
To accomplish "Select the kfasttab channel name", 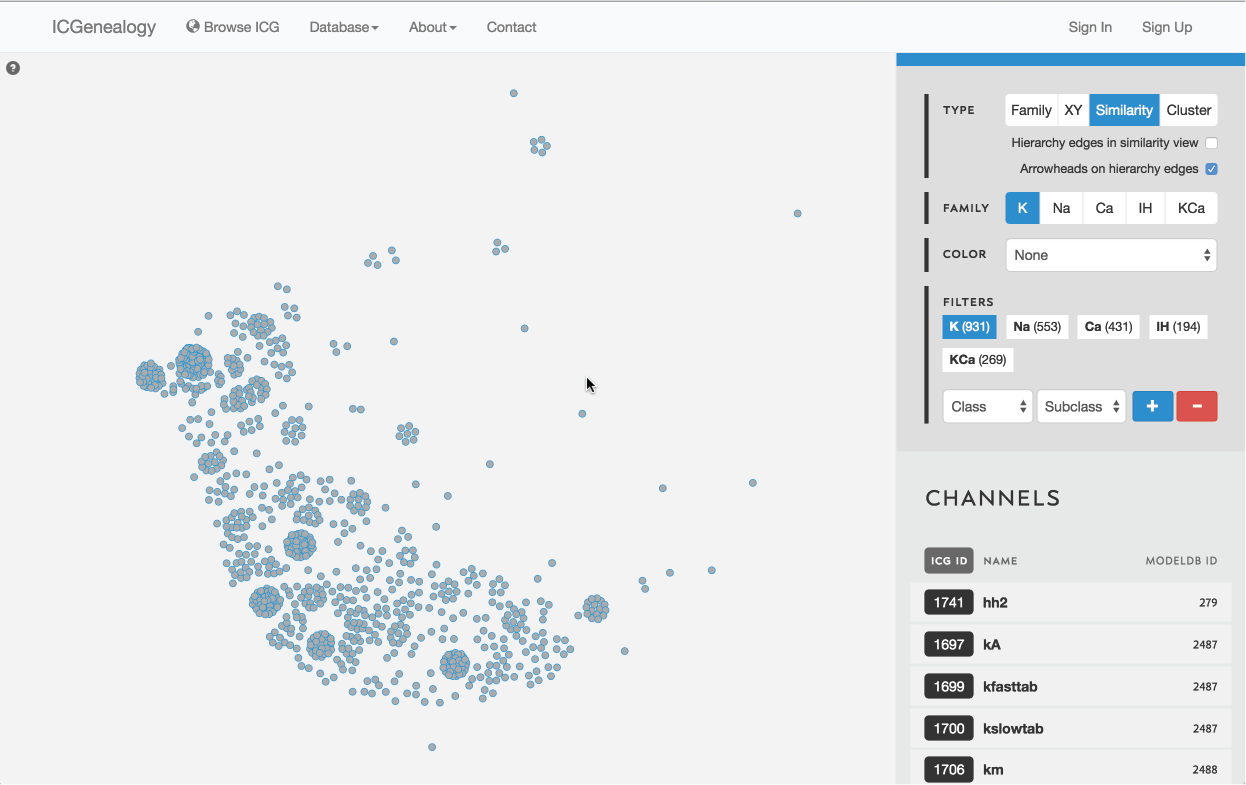I will [1010, 686].
